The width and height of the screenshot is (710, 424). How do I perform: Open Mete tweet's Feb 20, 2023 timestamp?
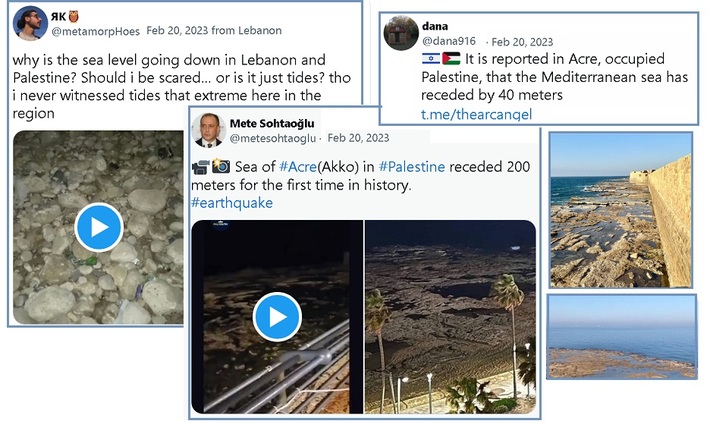pyautogui.click(x=358, y=138)
